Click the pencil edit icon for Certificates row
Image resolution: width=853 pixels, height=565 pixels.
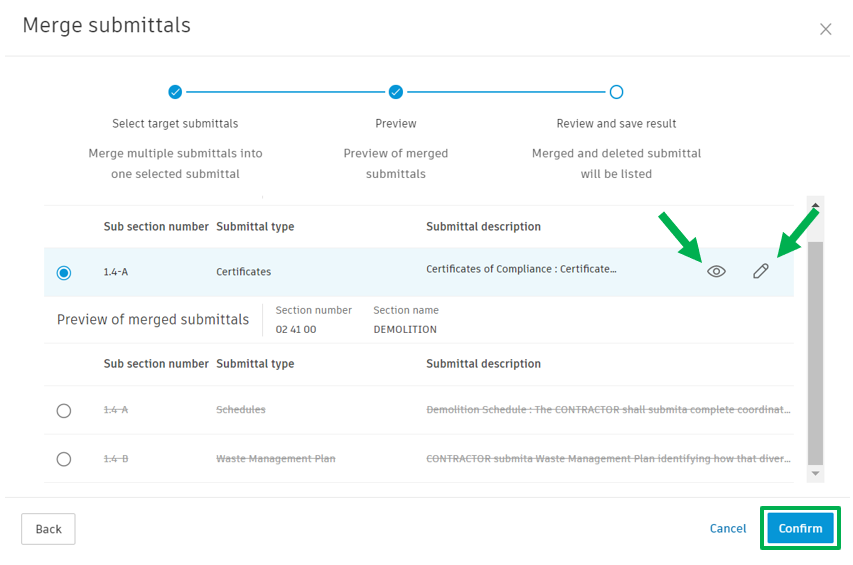pyautogui.click(x=761, y=271)
